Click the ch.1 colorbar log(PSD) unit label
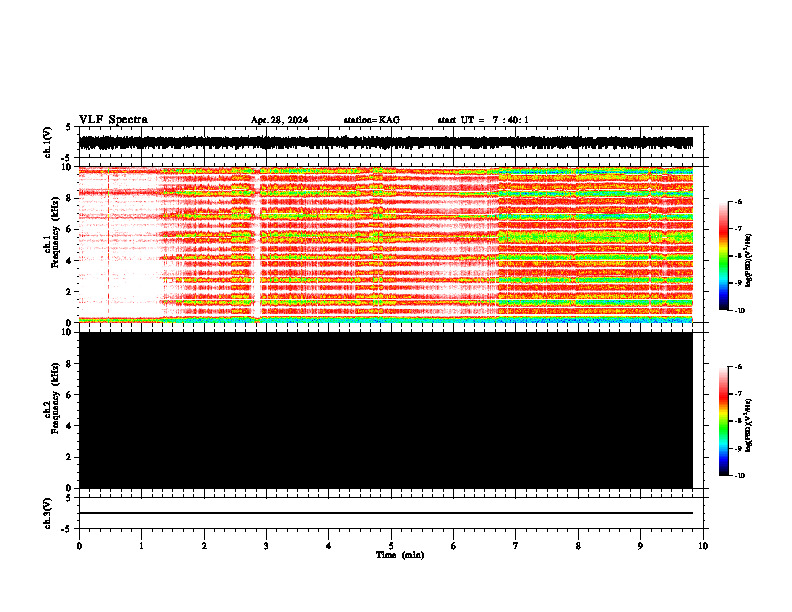This screenshot has height=612, width=792. pyautogui.click(x=748, y=261)
